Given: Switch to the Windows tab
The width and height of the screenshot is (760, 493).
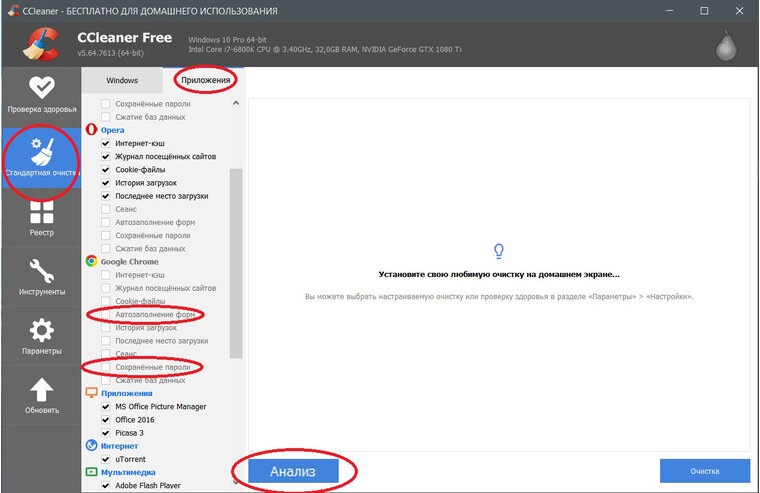Looking at the screenshot, I should point(122,80).
